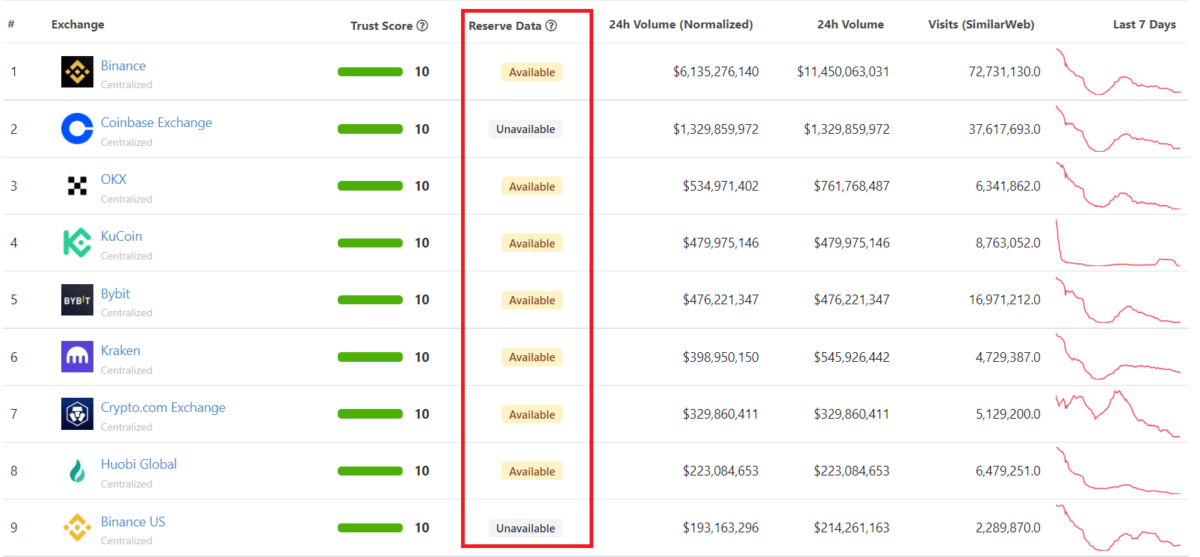Open the OKX exchange link
The image size is (1200, 557).
[x=114, y=180]
